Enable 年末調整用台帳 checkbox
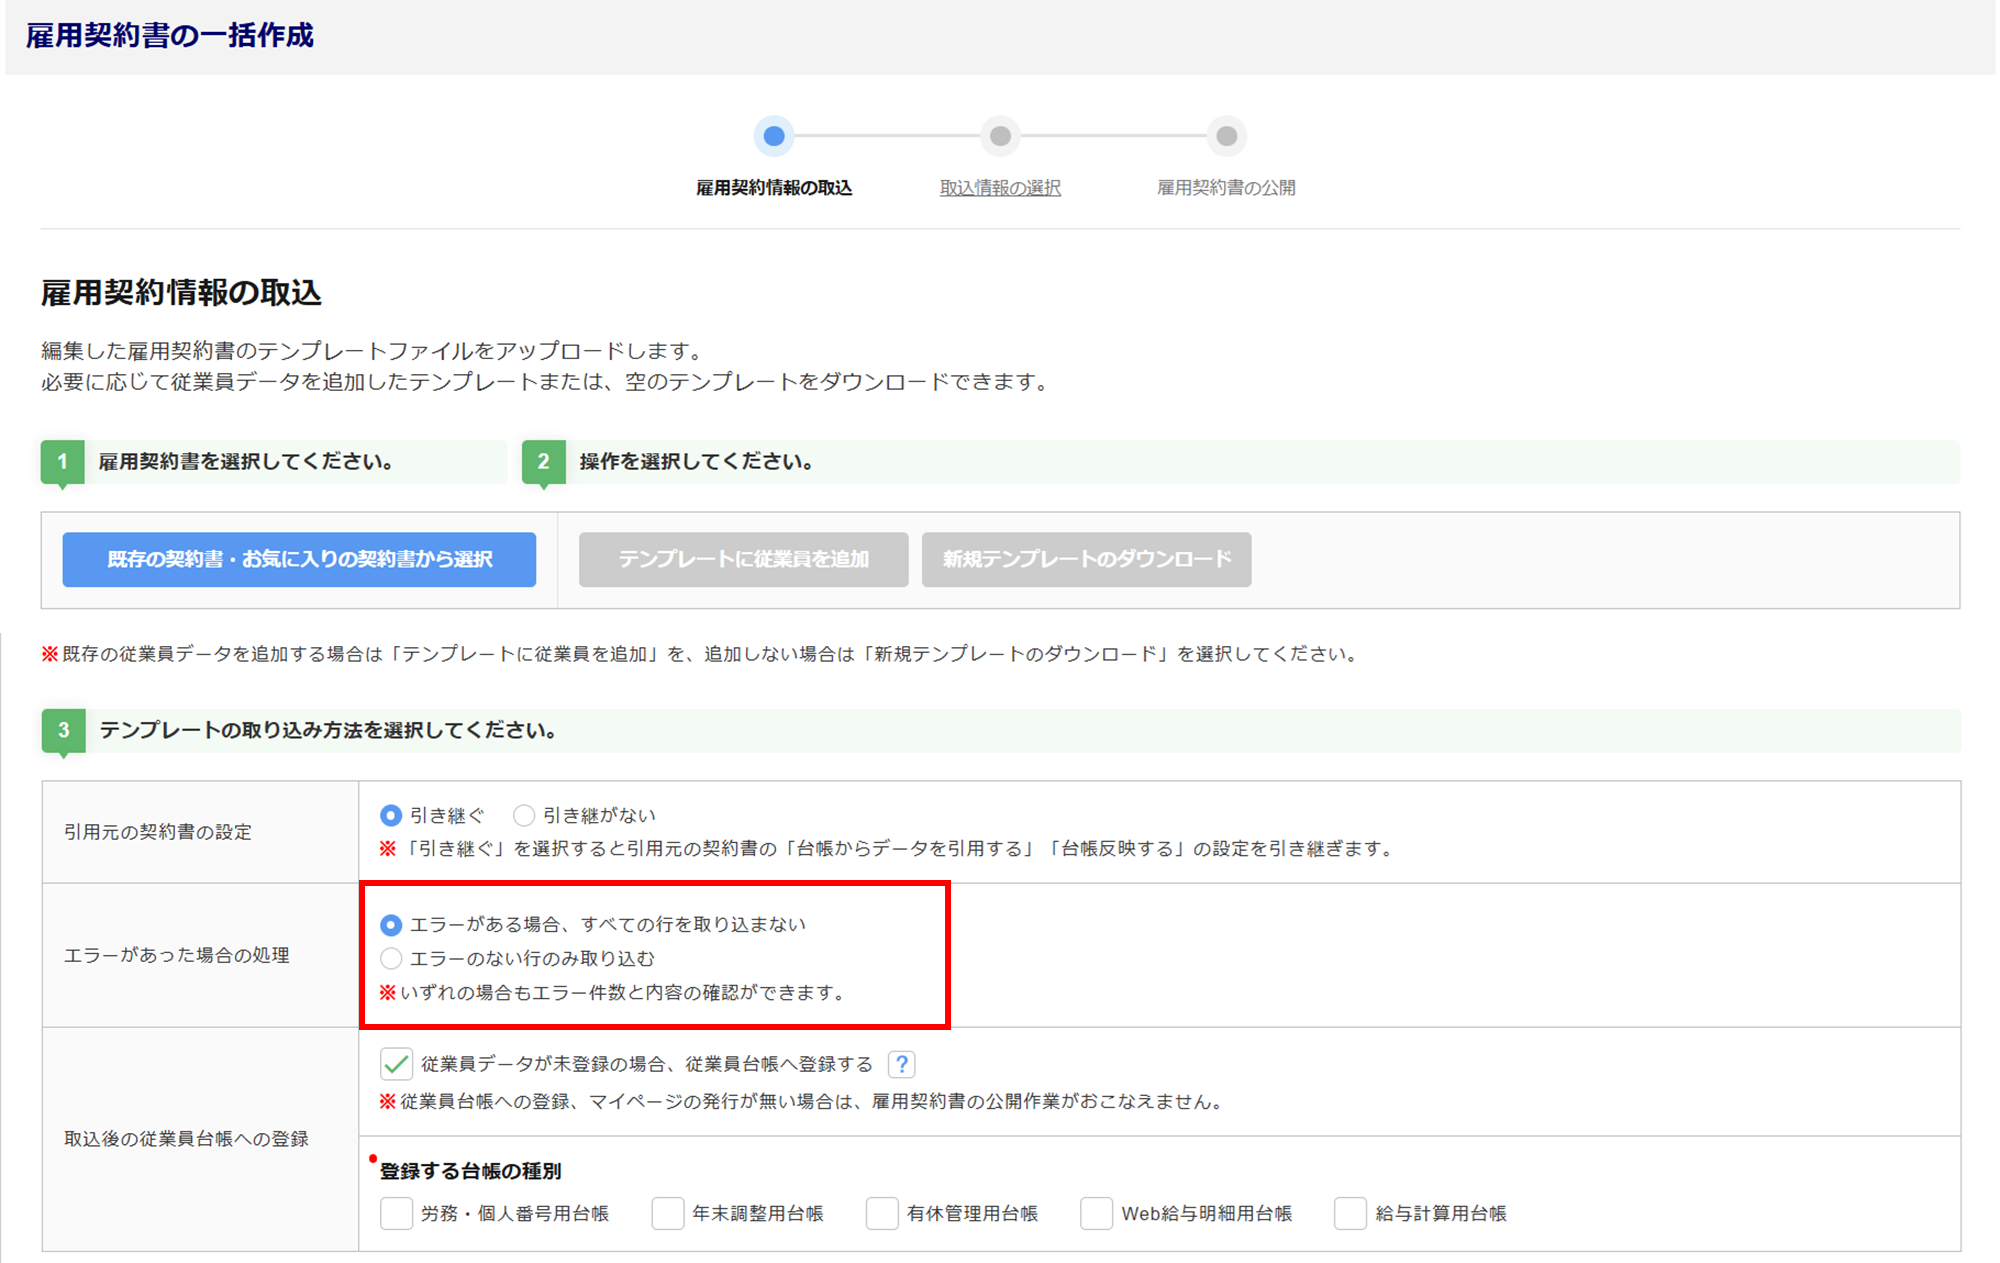Screen dimensions: 2000x1263 [x=667, y=1213]
